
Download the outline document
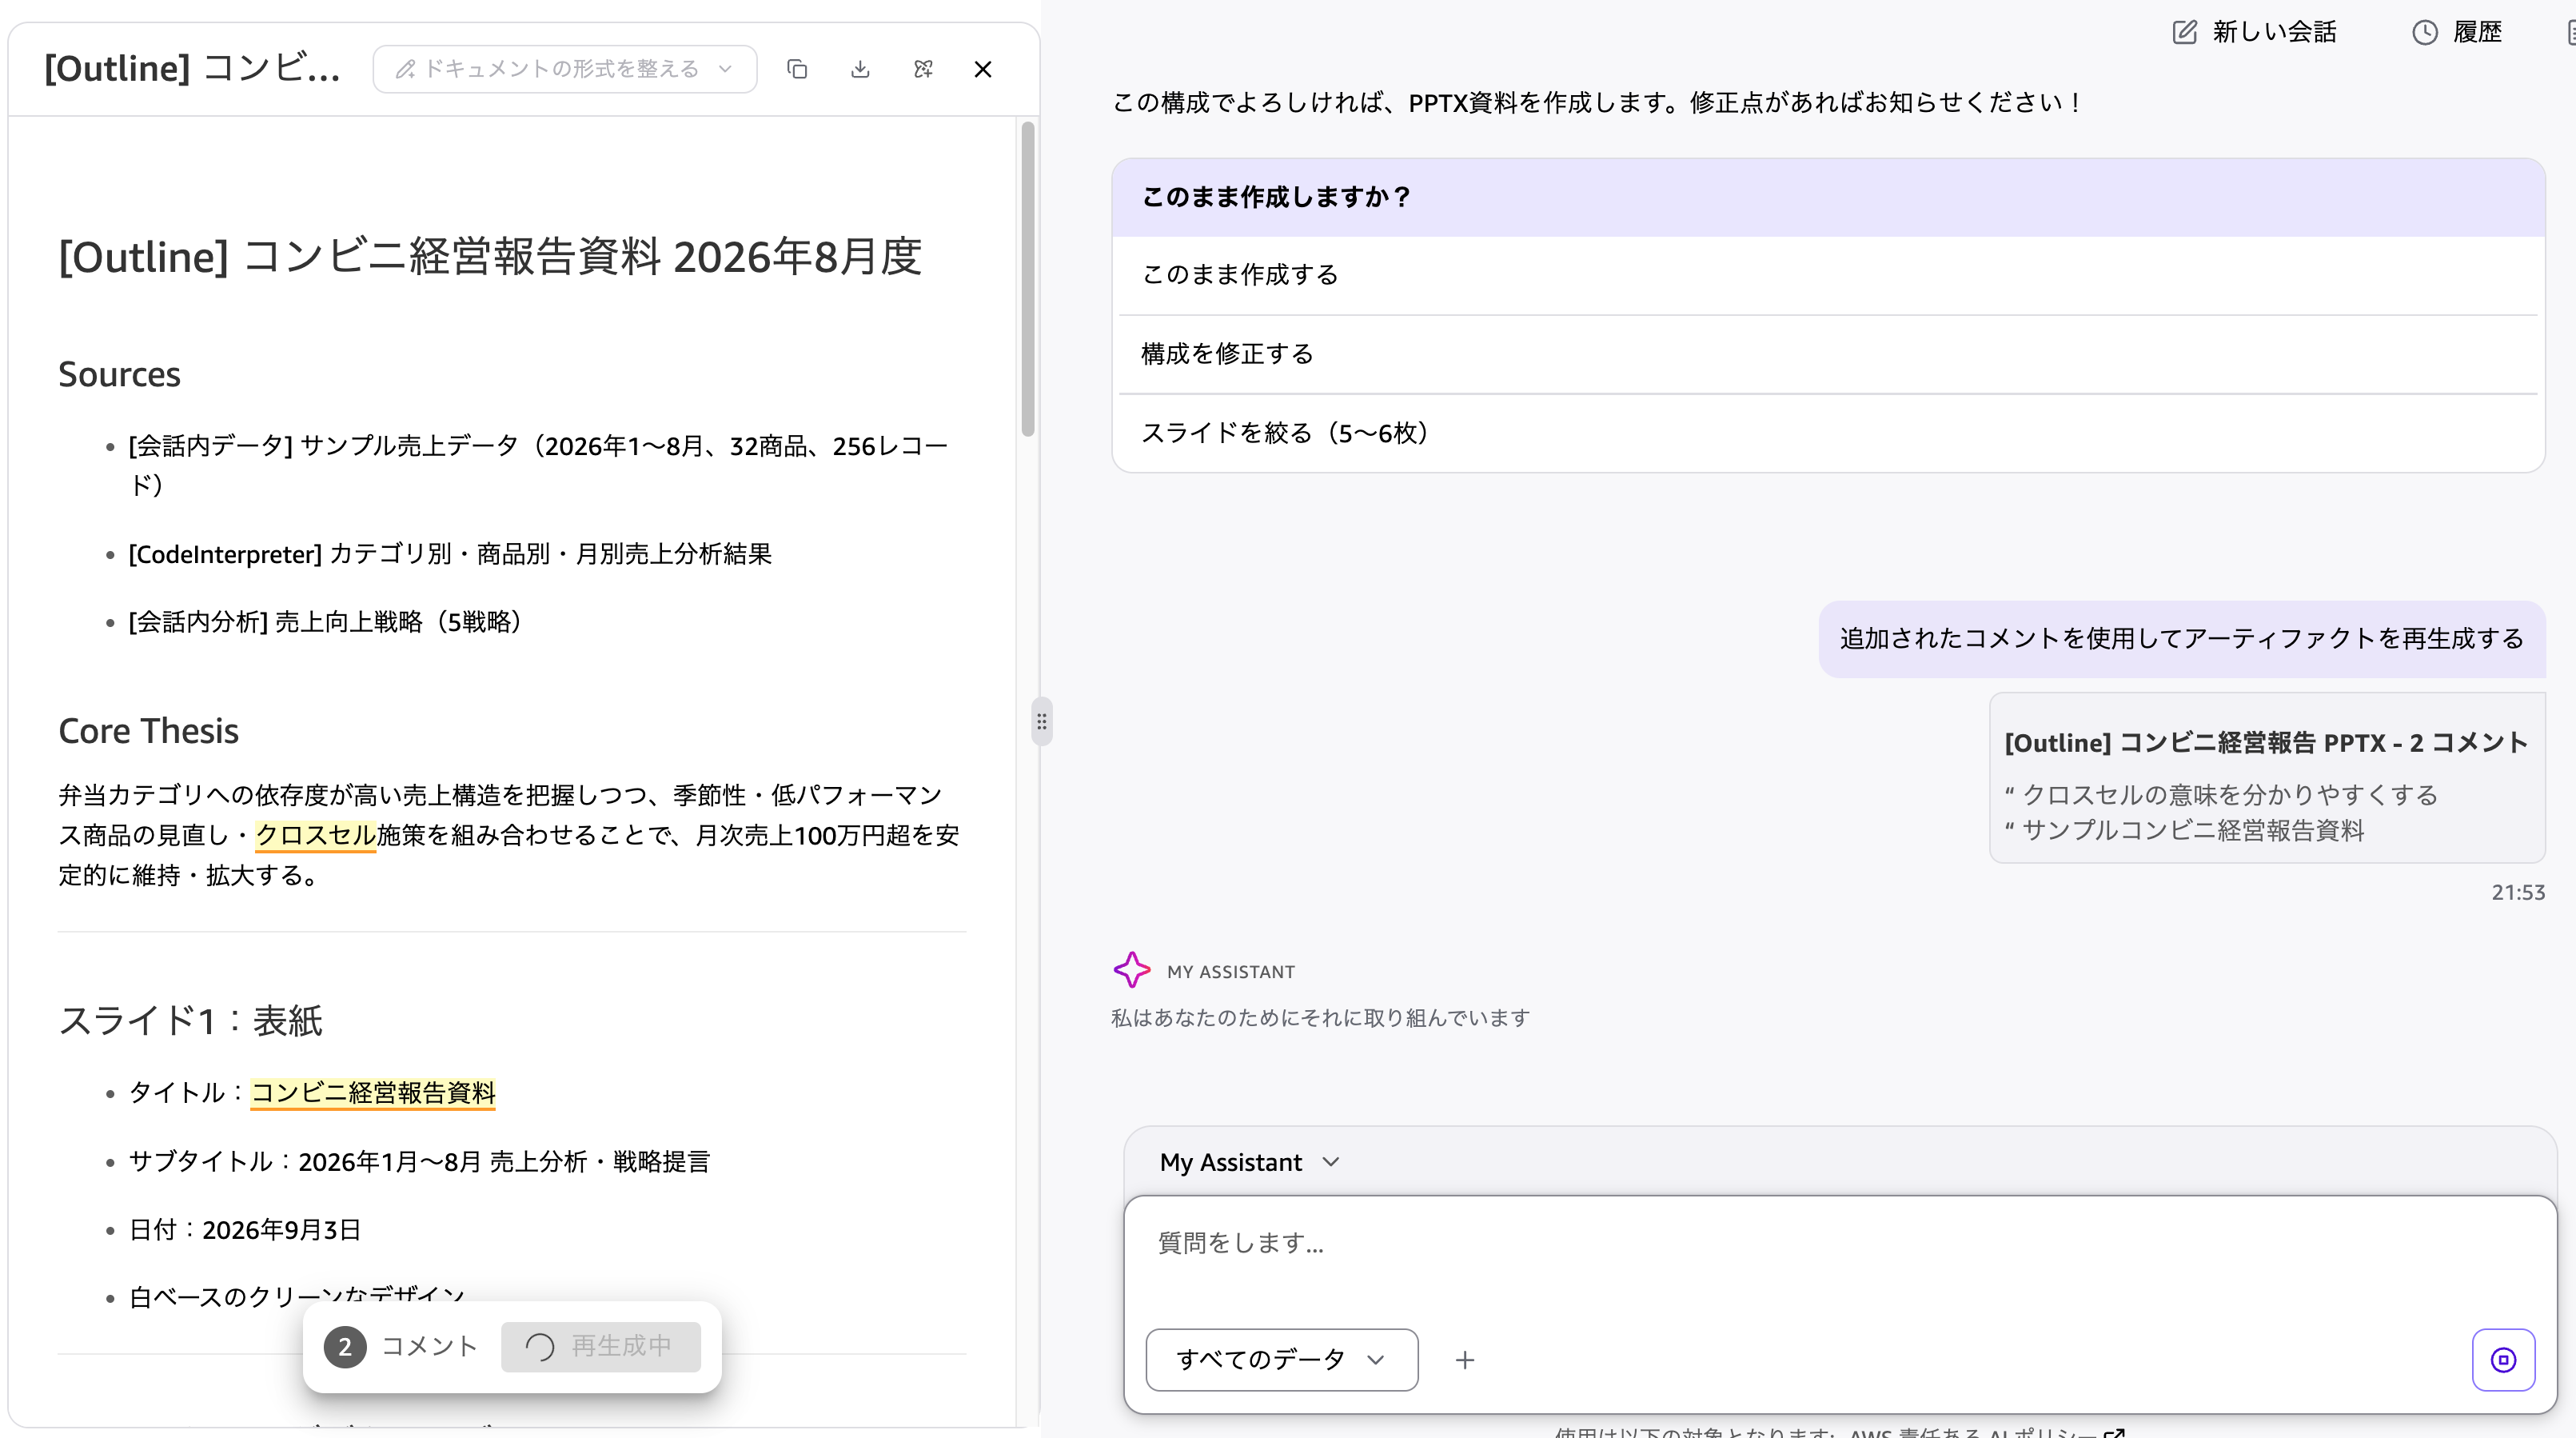(860, 69)
